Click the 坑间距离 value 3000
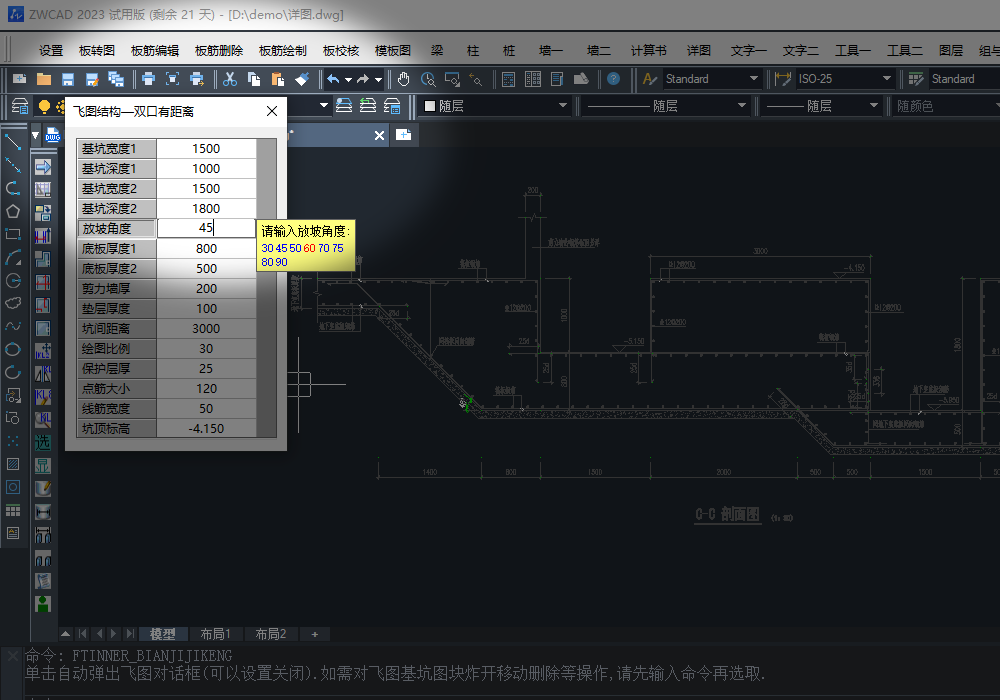 pos(206,328)
